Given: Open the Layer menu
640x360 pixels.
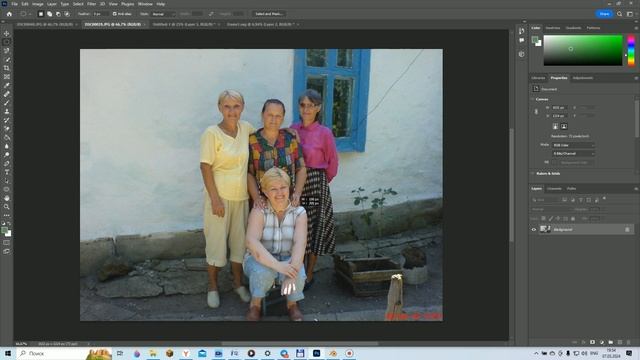Looking at the screenshot, I should coord(52,4).
